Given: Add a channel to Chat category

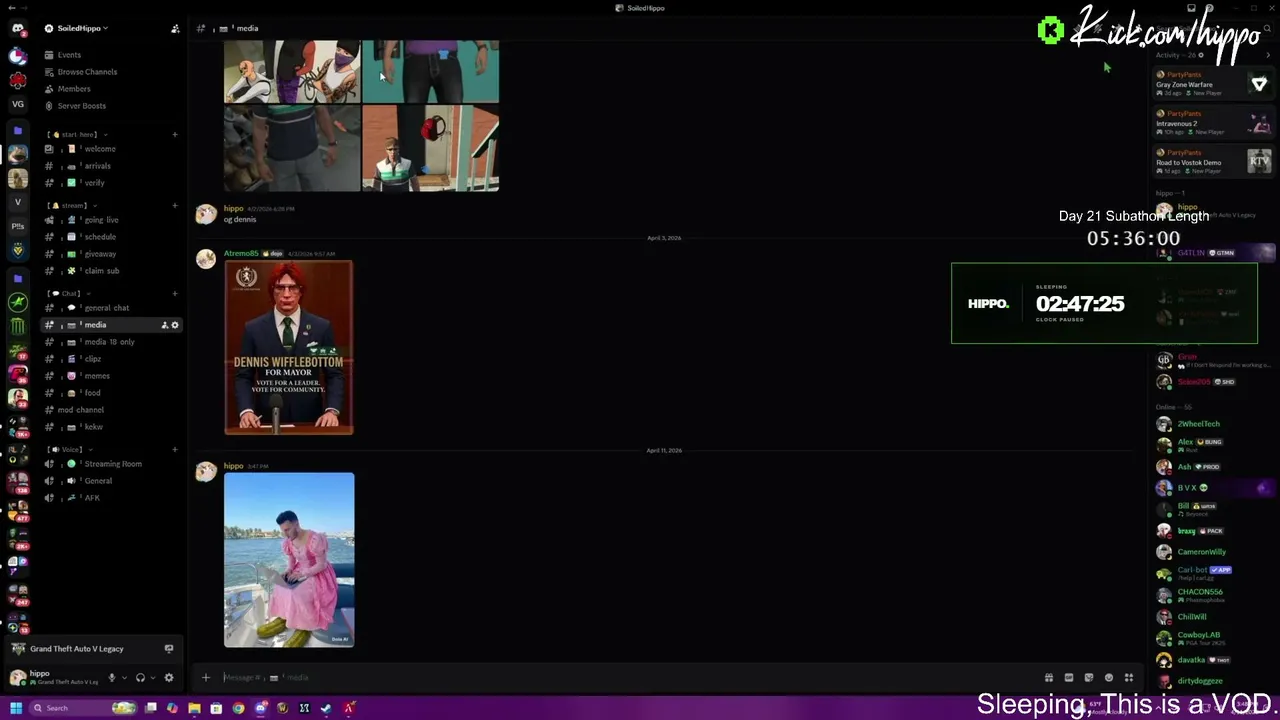Looking at the screenshot, I should (x=174, y=293).
